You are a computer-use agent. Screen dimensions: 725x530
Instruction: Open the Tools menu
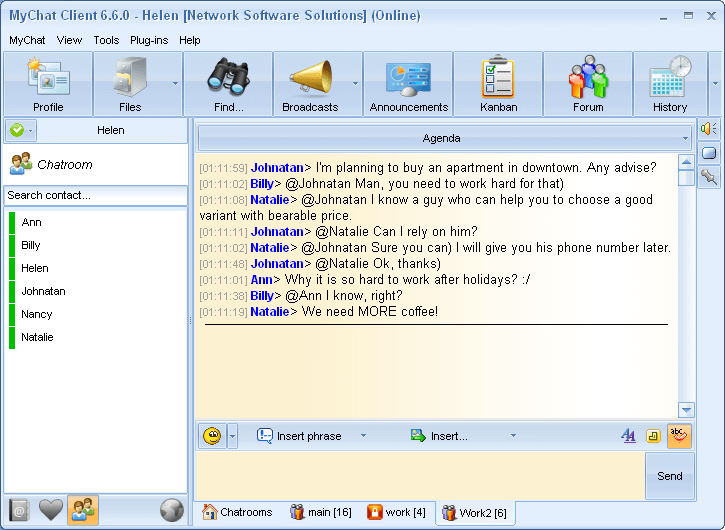tap(106, 40)
